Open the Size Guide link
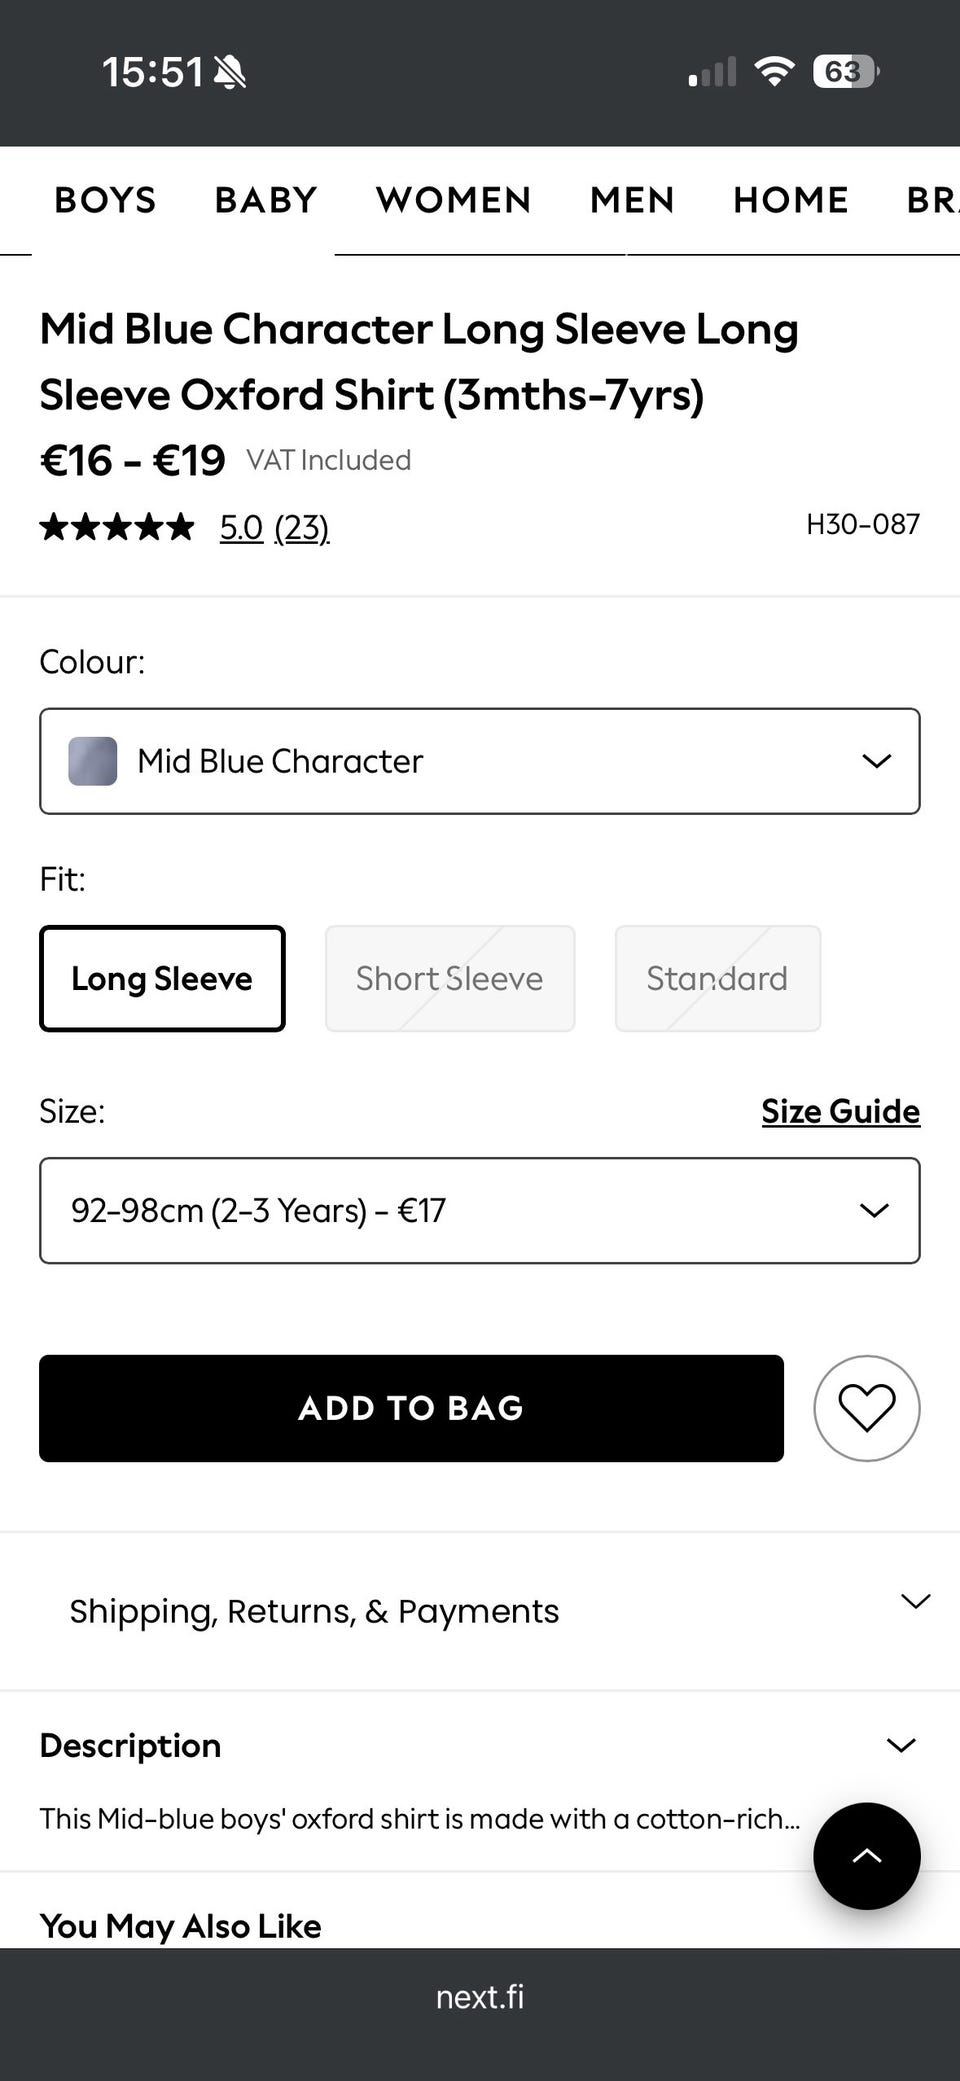 coord(840,1111)
